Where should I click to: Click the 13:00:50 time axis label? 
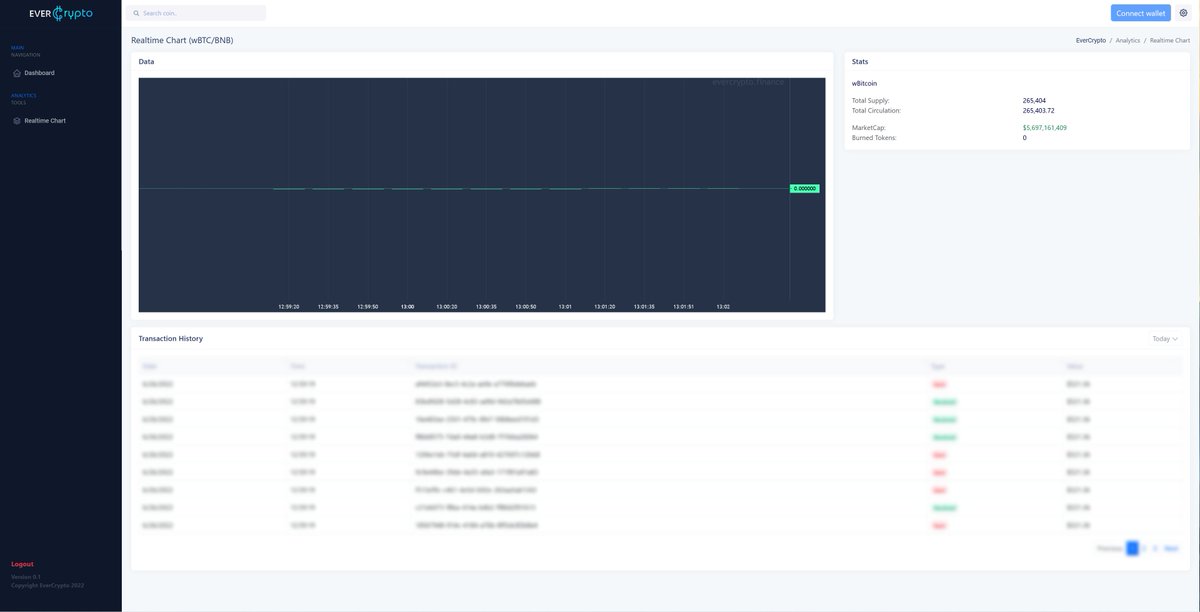[526, 307]
